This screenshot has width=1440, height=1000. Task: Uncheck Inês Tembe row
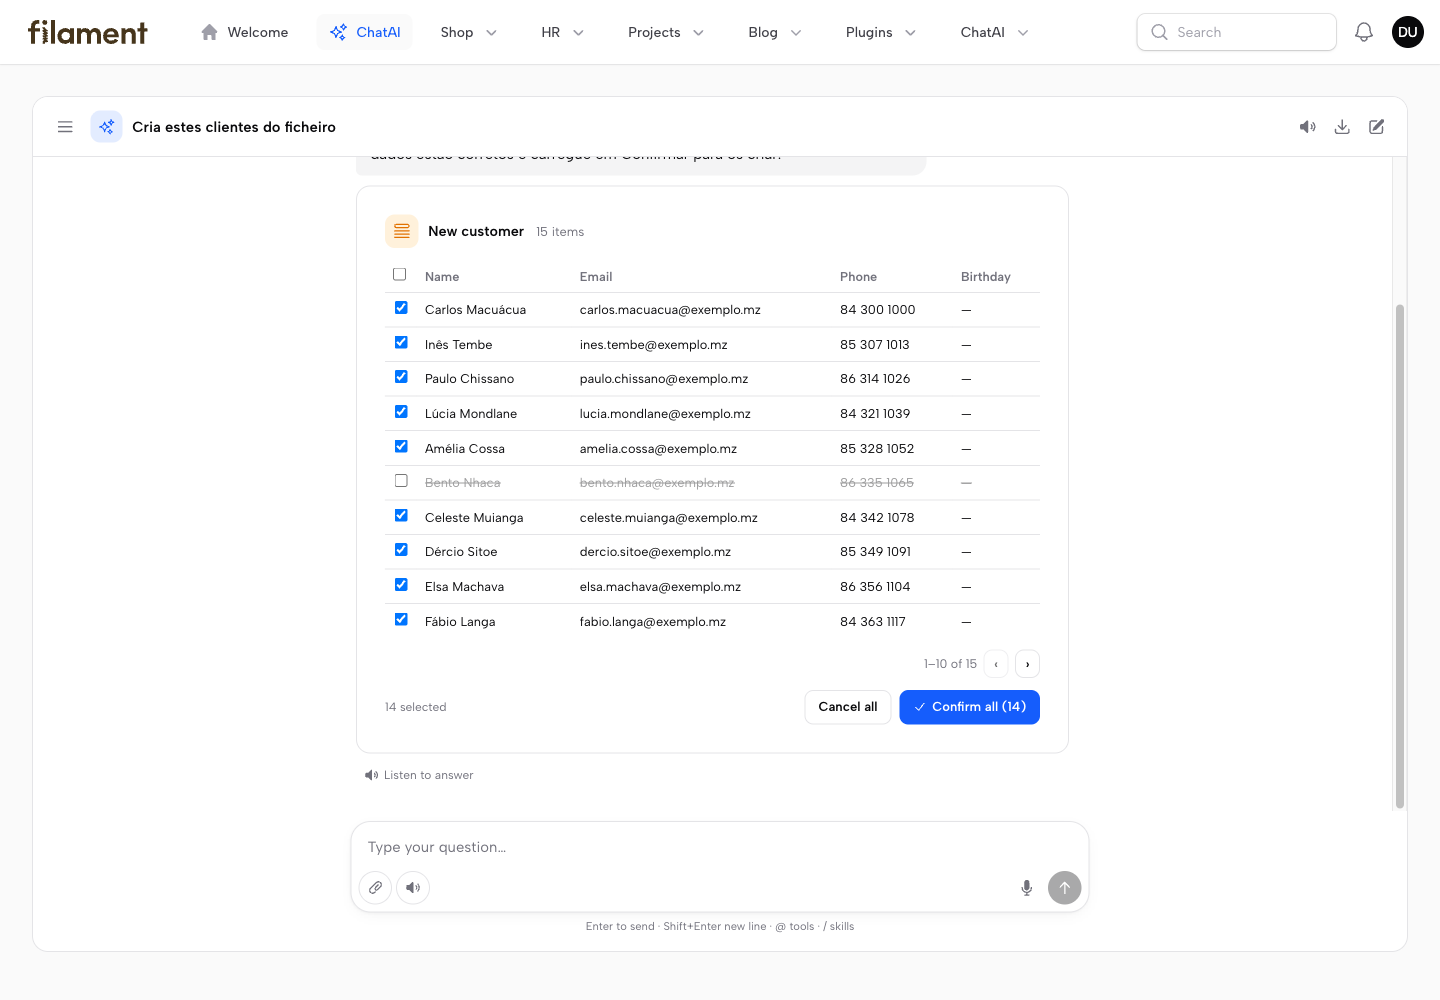[x=401, y=342]
